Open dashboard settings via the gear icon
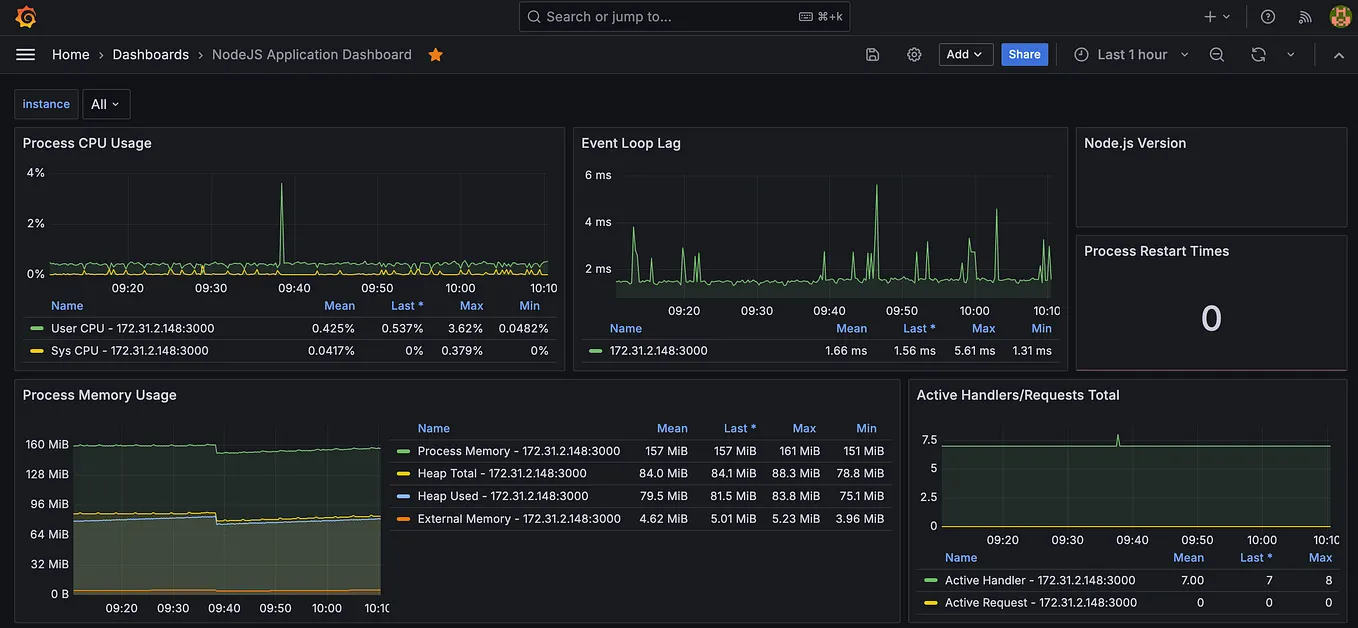The height and width of the screenshot is (628, 1358). [x=913, y=54]
